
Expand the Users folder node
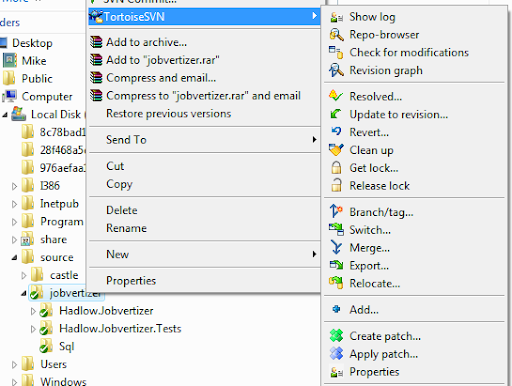pyautogui.click(x=14, y=365)
